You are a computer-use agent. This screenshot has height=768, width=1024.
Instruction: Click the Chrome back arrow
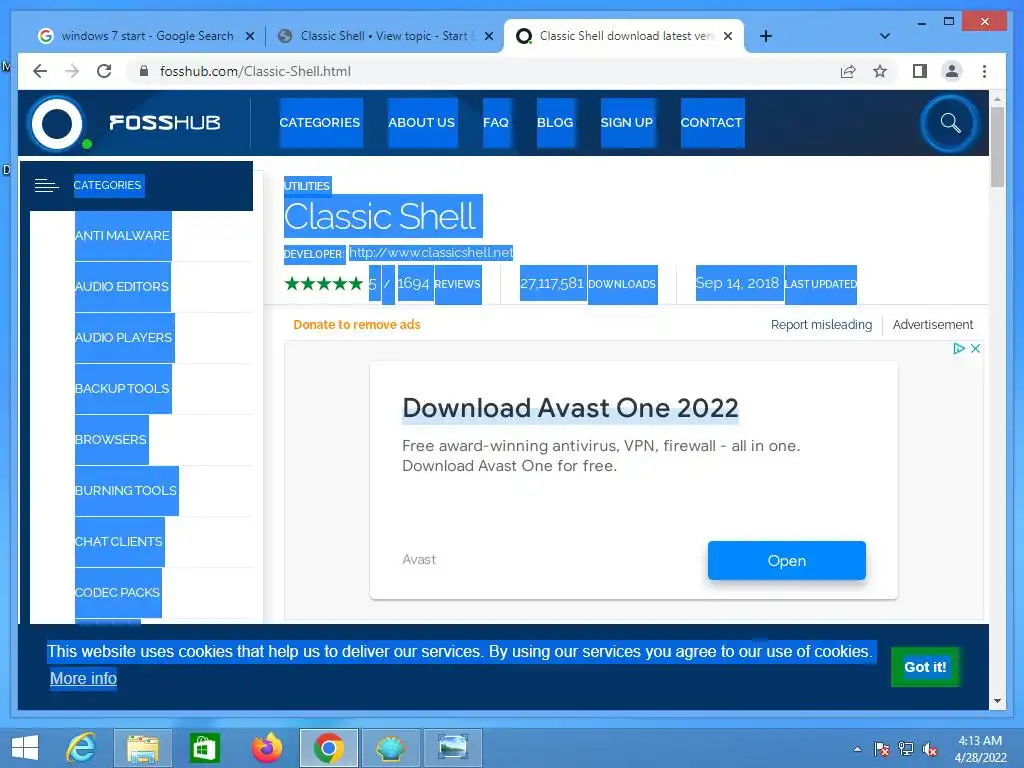point(40,71)
